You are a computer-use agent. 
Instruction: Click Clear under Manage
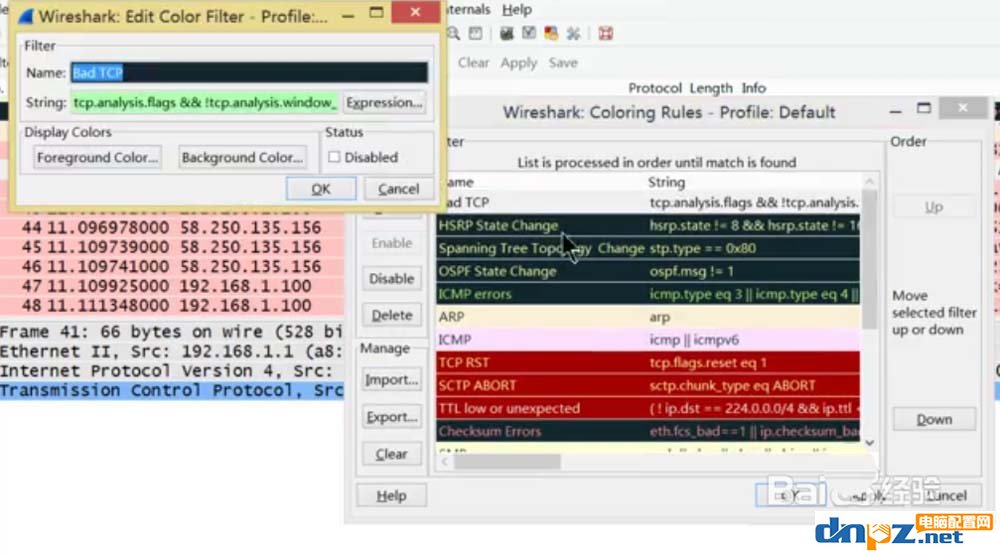pyautogui.click(x=392, y=454)
